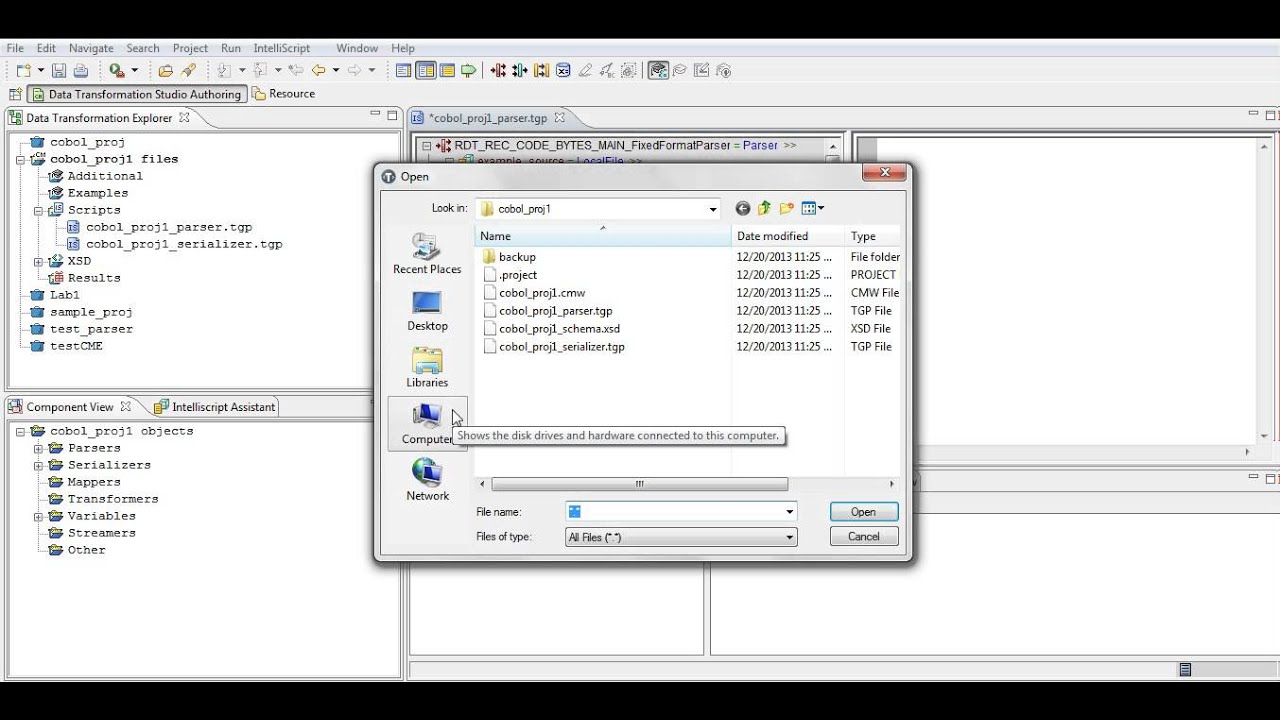Click the graduation cap learn icon in the toolbar
Screen dimensions: 1280x720
[x=680, y=70]
